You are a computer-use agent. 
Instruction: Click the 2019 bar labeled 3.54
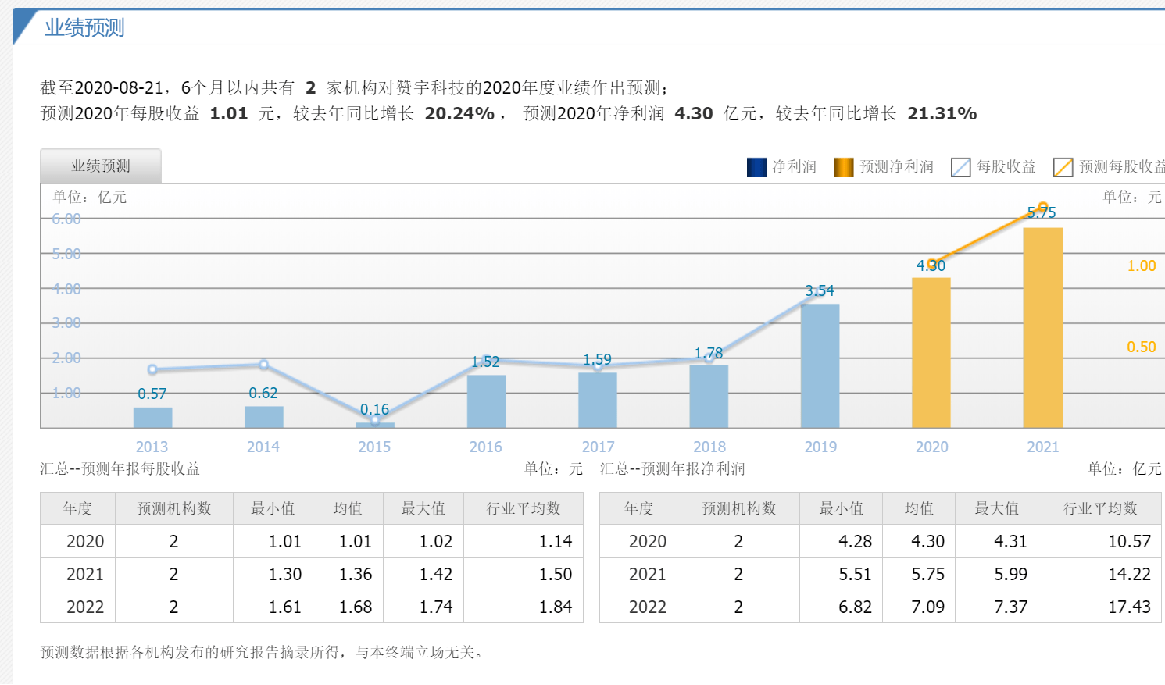click(x=822, y=365)
